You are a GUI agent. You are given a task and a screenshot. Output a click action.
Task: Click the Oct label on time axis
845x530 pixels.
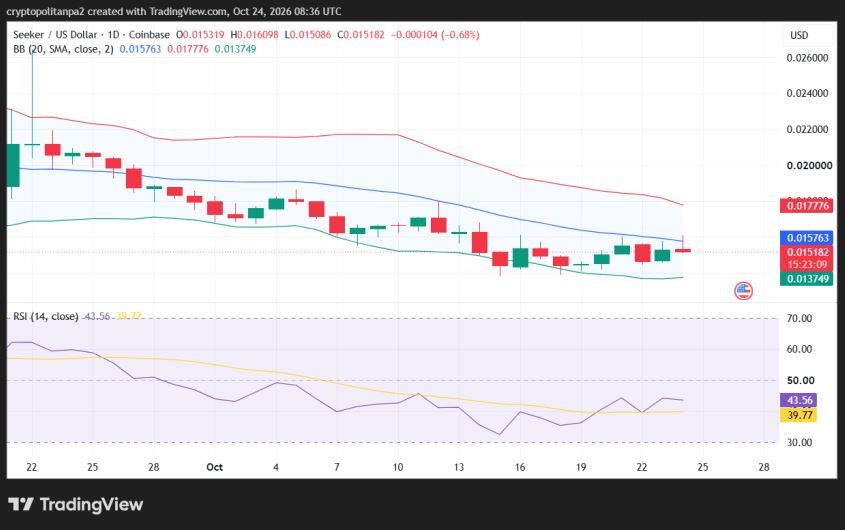point(214,467)
